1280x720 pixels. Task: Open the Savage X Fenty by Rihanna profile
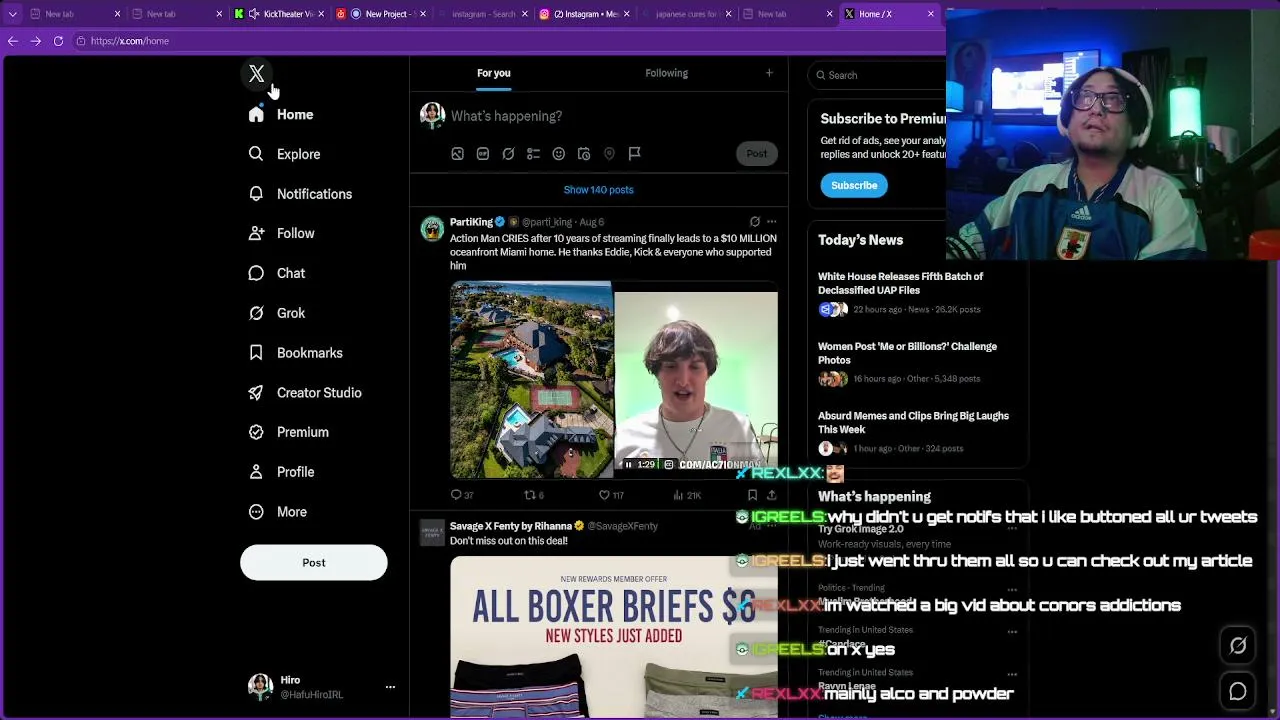pyautogui.click(x=510, y=526)
